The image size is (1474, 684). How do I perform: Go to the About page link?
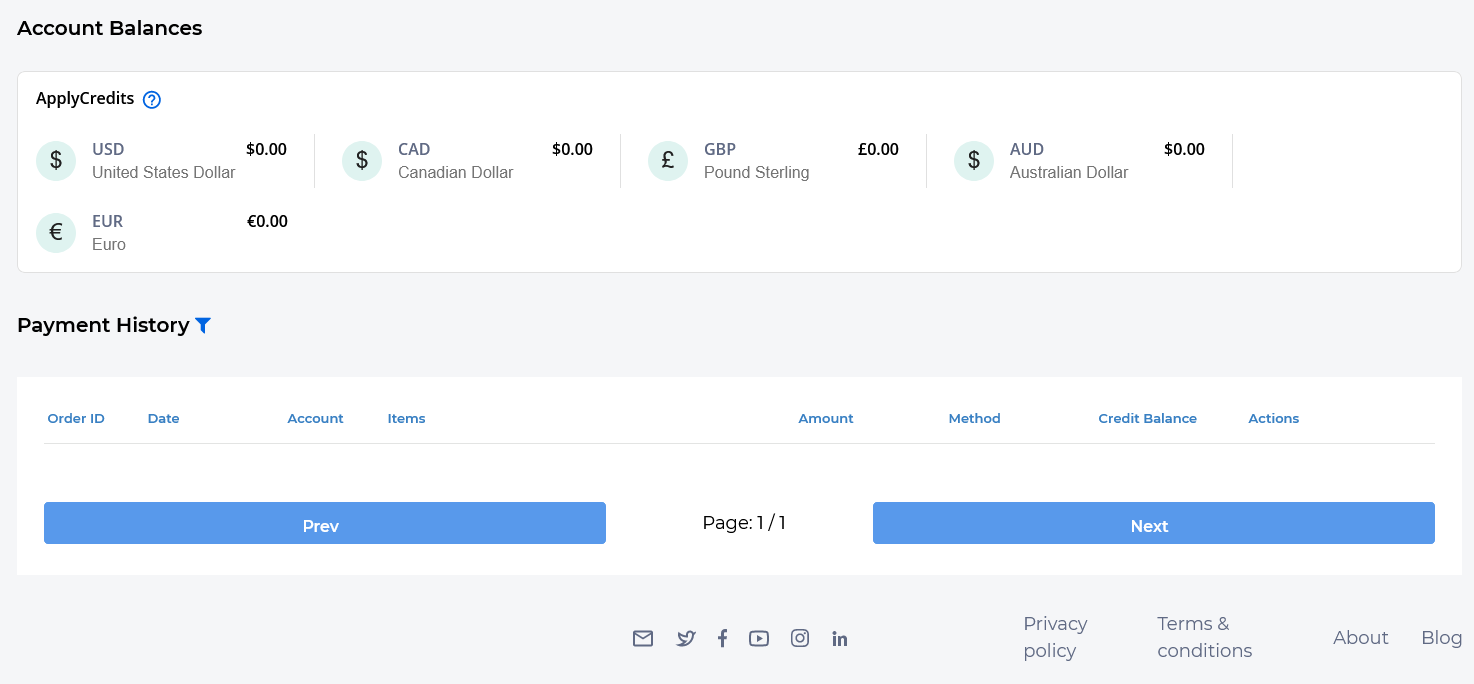point(1360,637)
